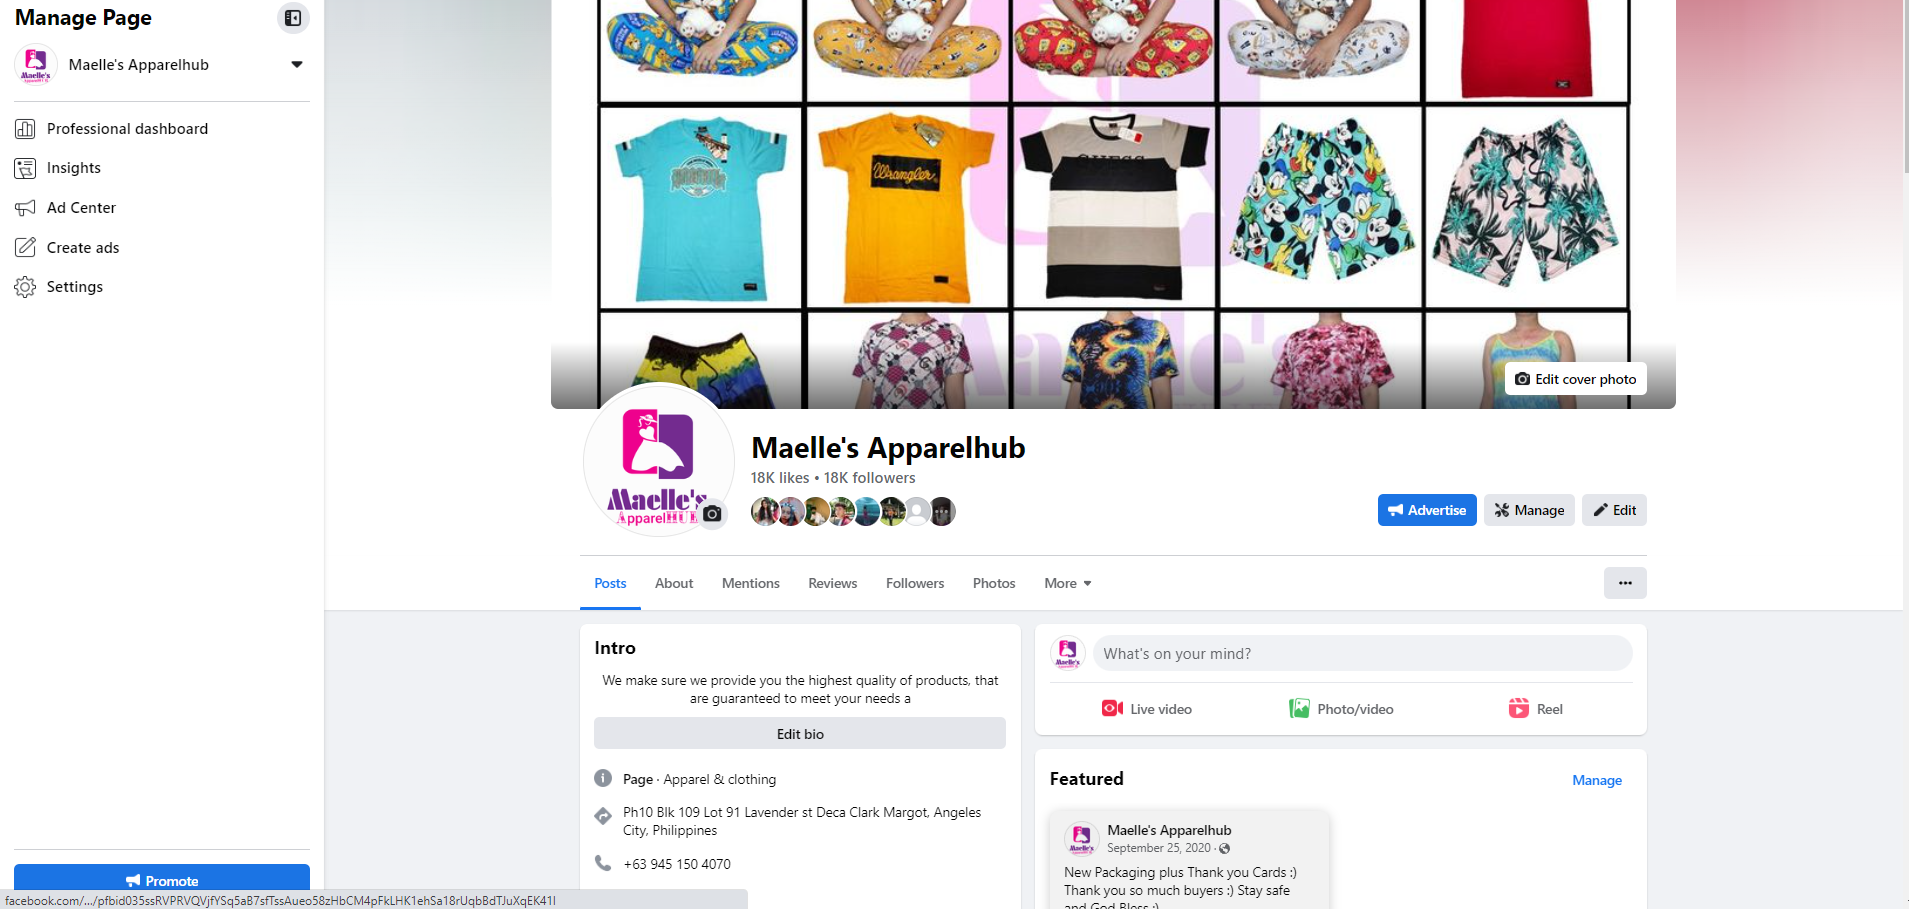Image resolution: width=1909 pixels, height=909 pixels.
Task: Click the Create ads pencil icon
Action: click(x=25, y=247)
